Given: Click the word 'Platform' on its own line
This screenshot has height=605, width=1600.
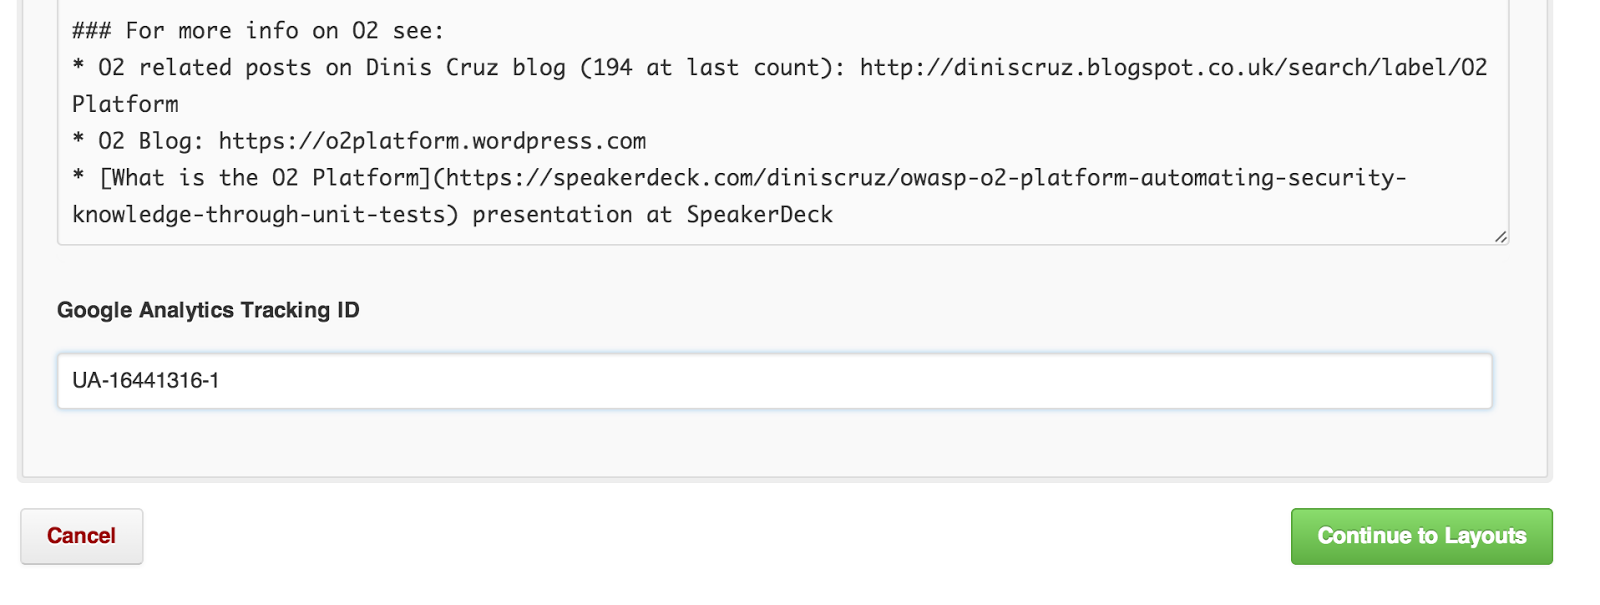Looking at the screenshot, I should click(125, 104).
